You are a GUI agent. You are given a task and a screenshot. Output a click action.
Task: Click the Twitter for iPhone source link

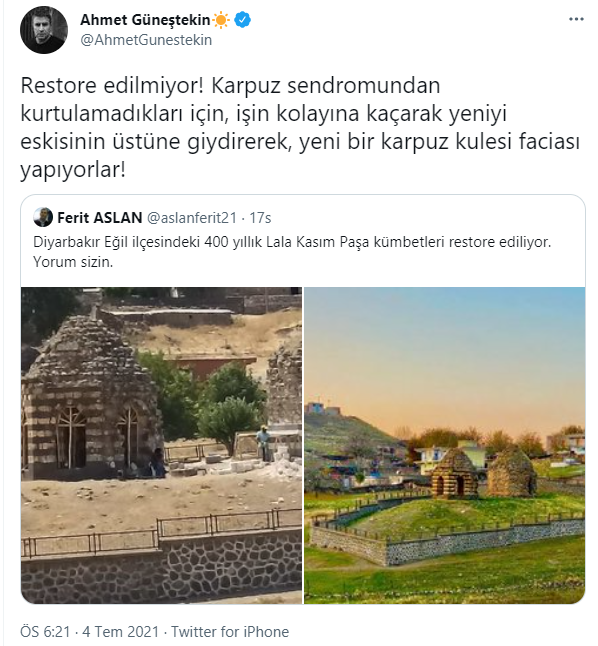[230, 632]
